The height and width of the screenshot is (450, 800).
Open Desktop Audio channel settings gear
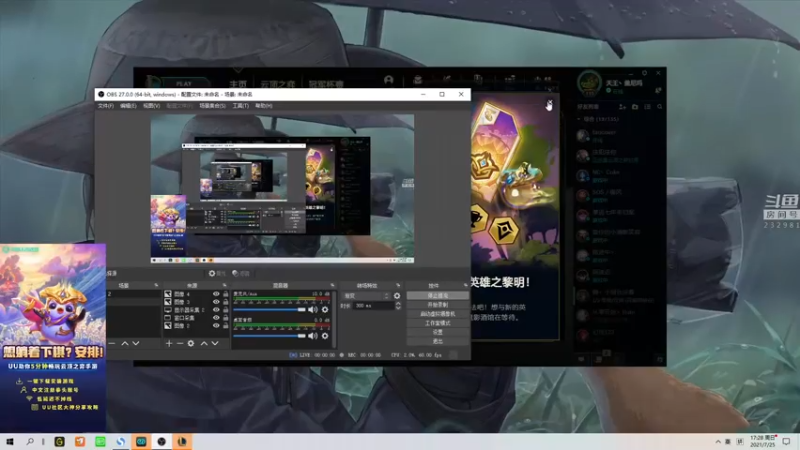(x=325, y=336)
